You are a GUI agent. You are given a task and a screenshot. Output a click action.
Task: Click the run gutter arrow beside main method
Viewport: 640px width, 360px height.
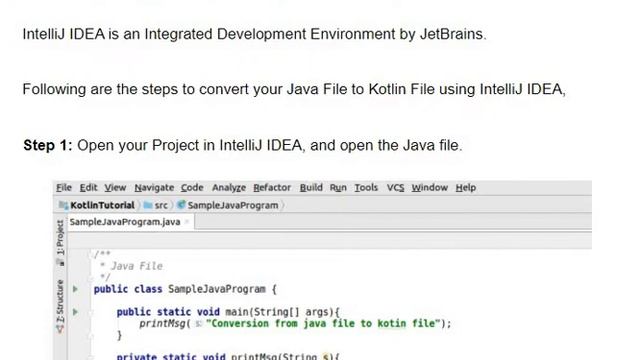pyautogui.click(x=75, y=312)
